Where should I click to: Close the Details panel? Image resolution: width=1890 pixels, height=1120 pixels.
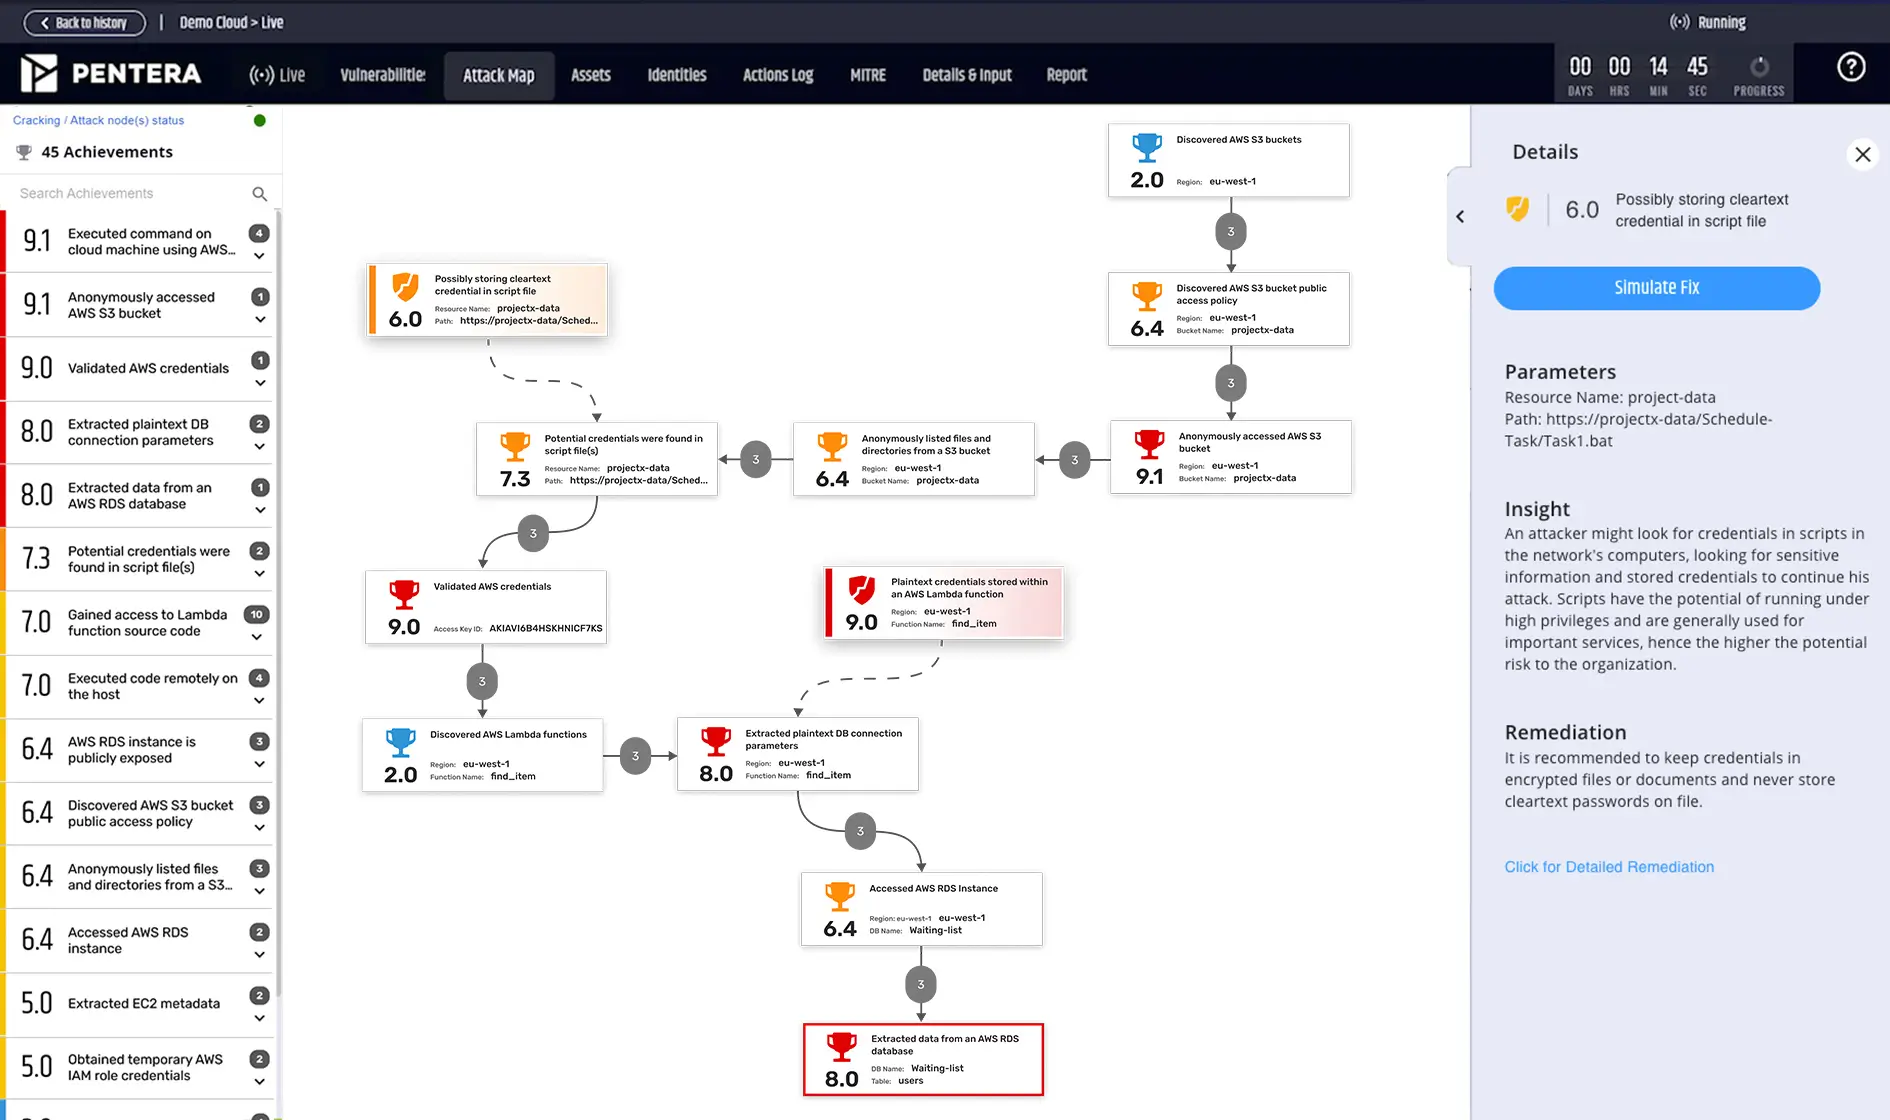pos(1862,154)
